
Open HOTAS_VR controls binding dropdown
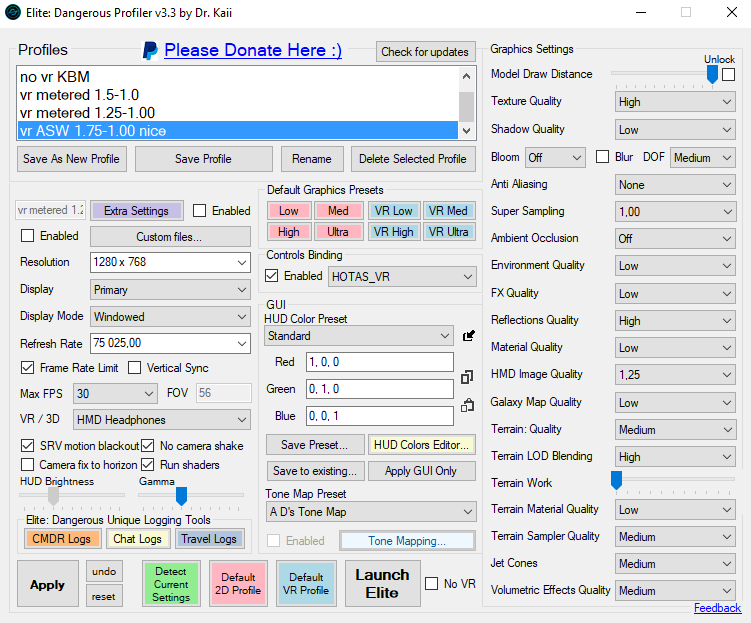[402, 277]
